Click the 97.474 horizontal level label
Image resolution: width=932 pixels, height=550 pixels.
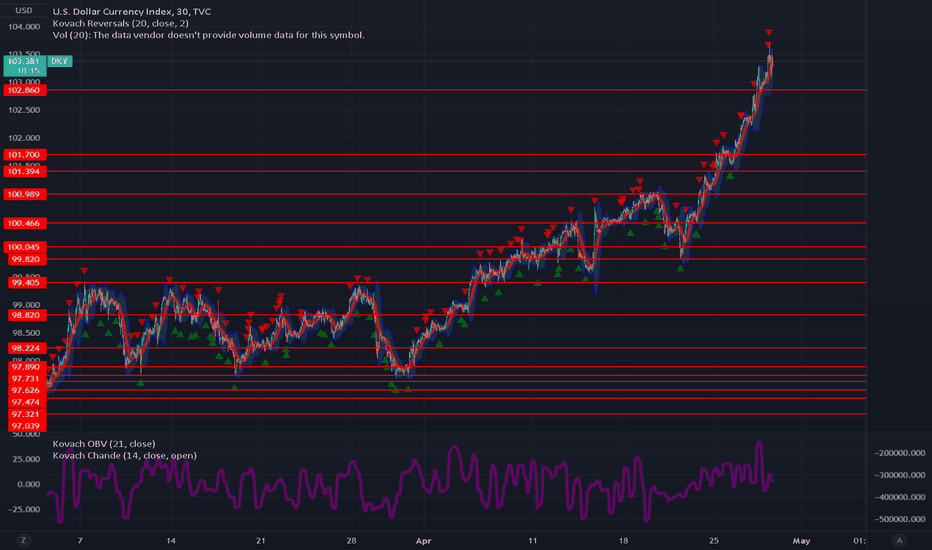27,402
